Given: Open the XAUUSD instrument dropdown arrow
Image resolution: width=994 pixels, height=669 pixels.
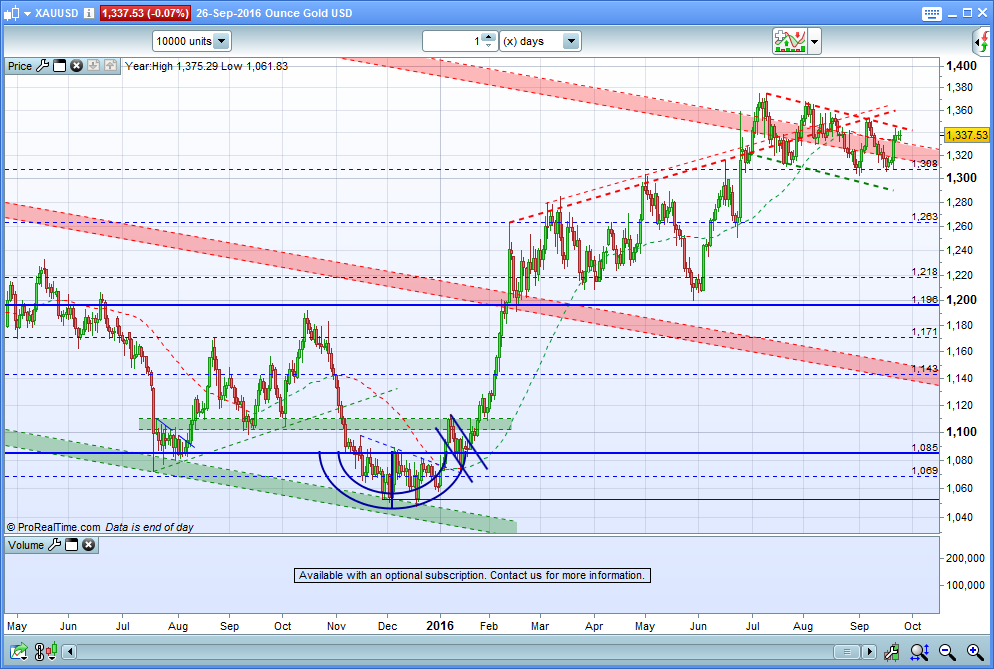Looking at the screenshot, I should click(x=27, y=13).
